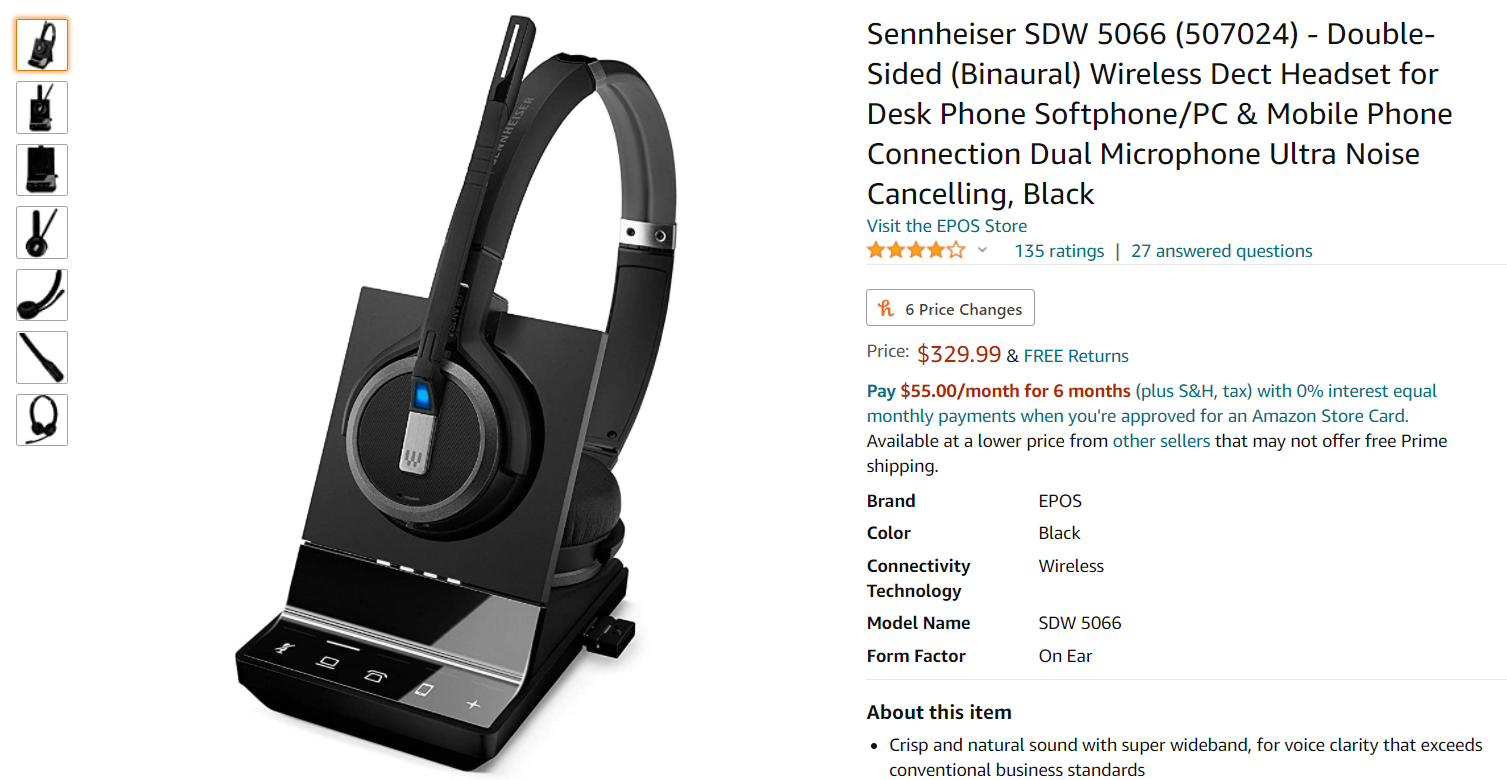Select the fourth thumbnail of headset side view
Viewport: 1507px width, 780px height.
(42, 232)
